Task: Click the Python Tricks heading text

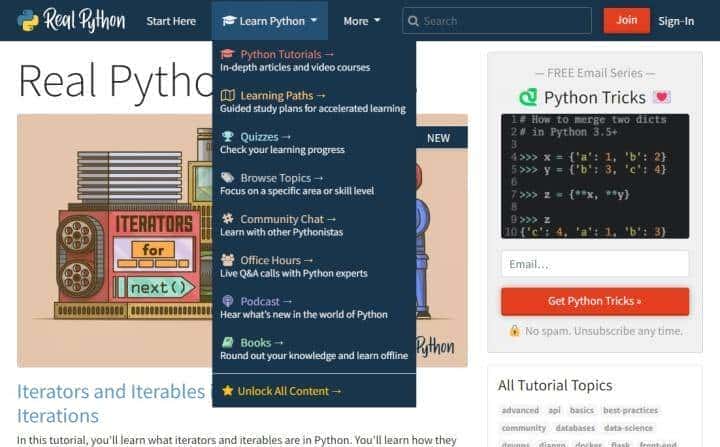Action: pyautogui.click(x=595, y=97)
